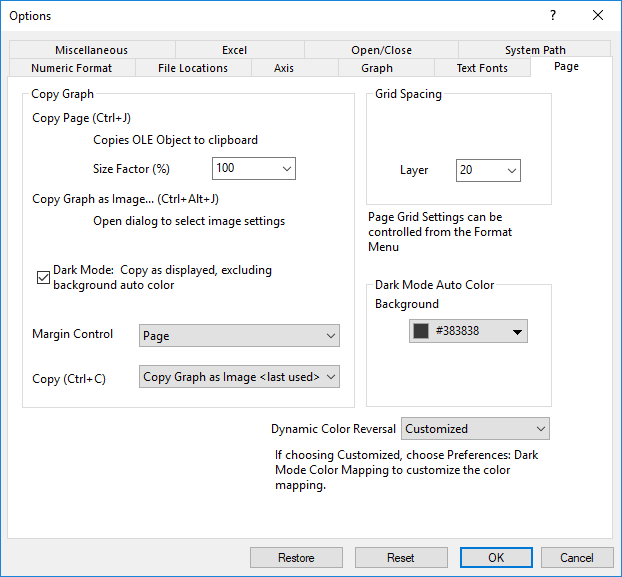The height and width of the screenshot is (577, 622).
Task: Expand the Dynamic Color Reversal dropdown
Action: [x=475, y=429]
